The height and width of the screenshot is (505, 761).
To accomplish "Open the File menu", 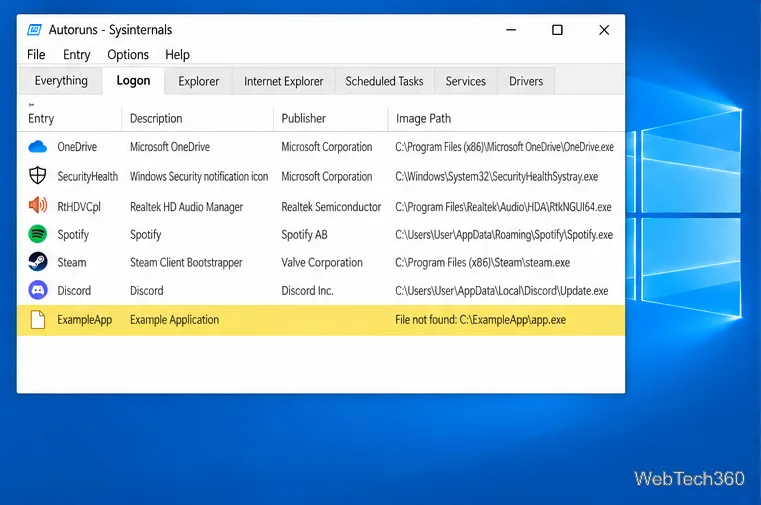I will point(36,54).
